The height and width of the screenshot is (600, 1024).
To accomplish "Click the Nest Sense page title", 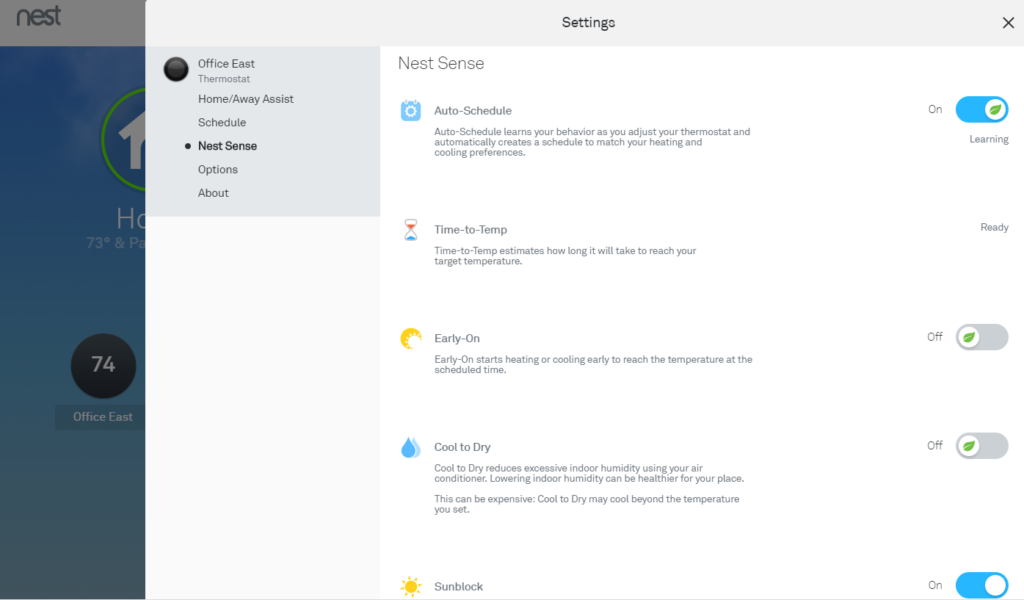I will click(x=441, y=63).
